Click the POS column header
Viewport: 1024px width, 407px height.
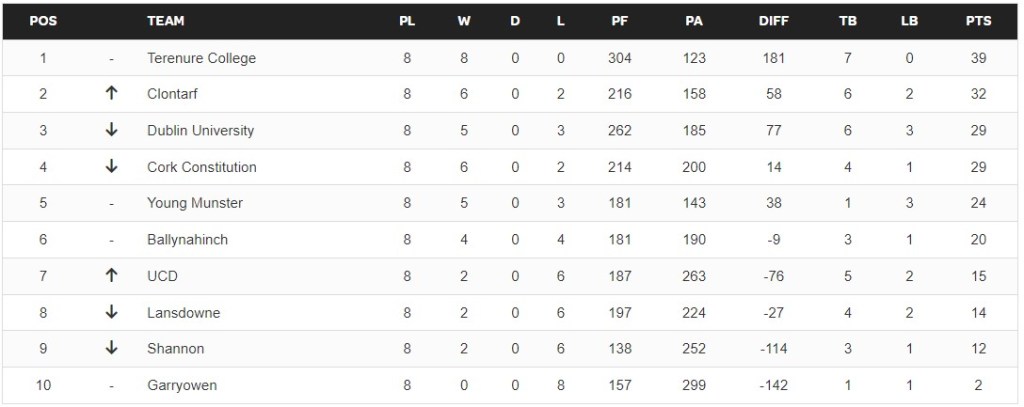(x=43, y=21)
